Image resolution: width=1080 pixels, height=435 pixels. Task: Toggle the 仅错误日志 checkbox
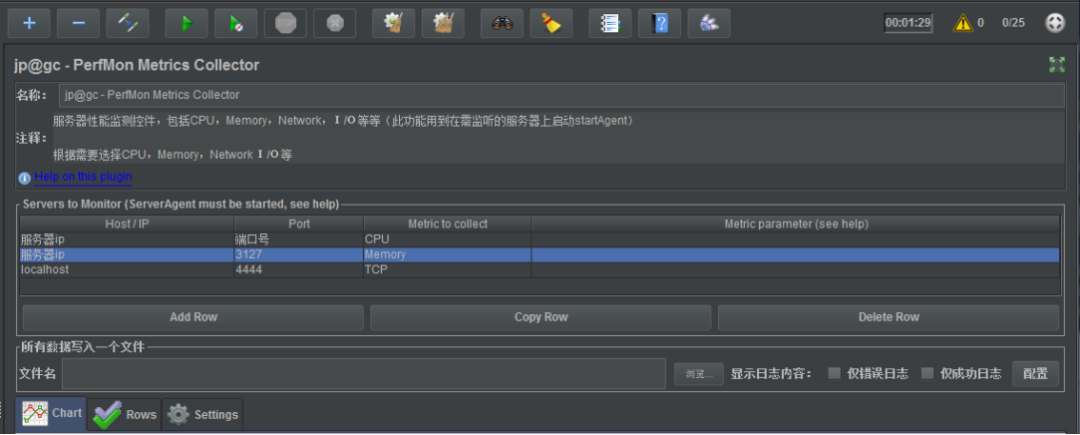pos(835,374)
